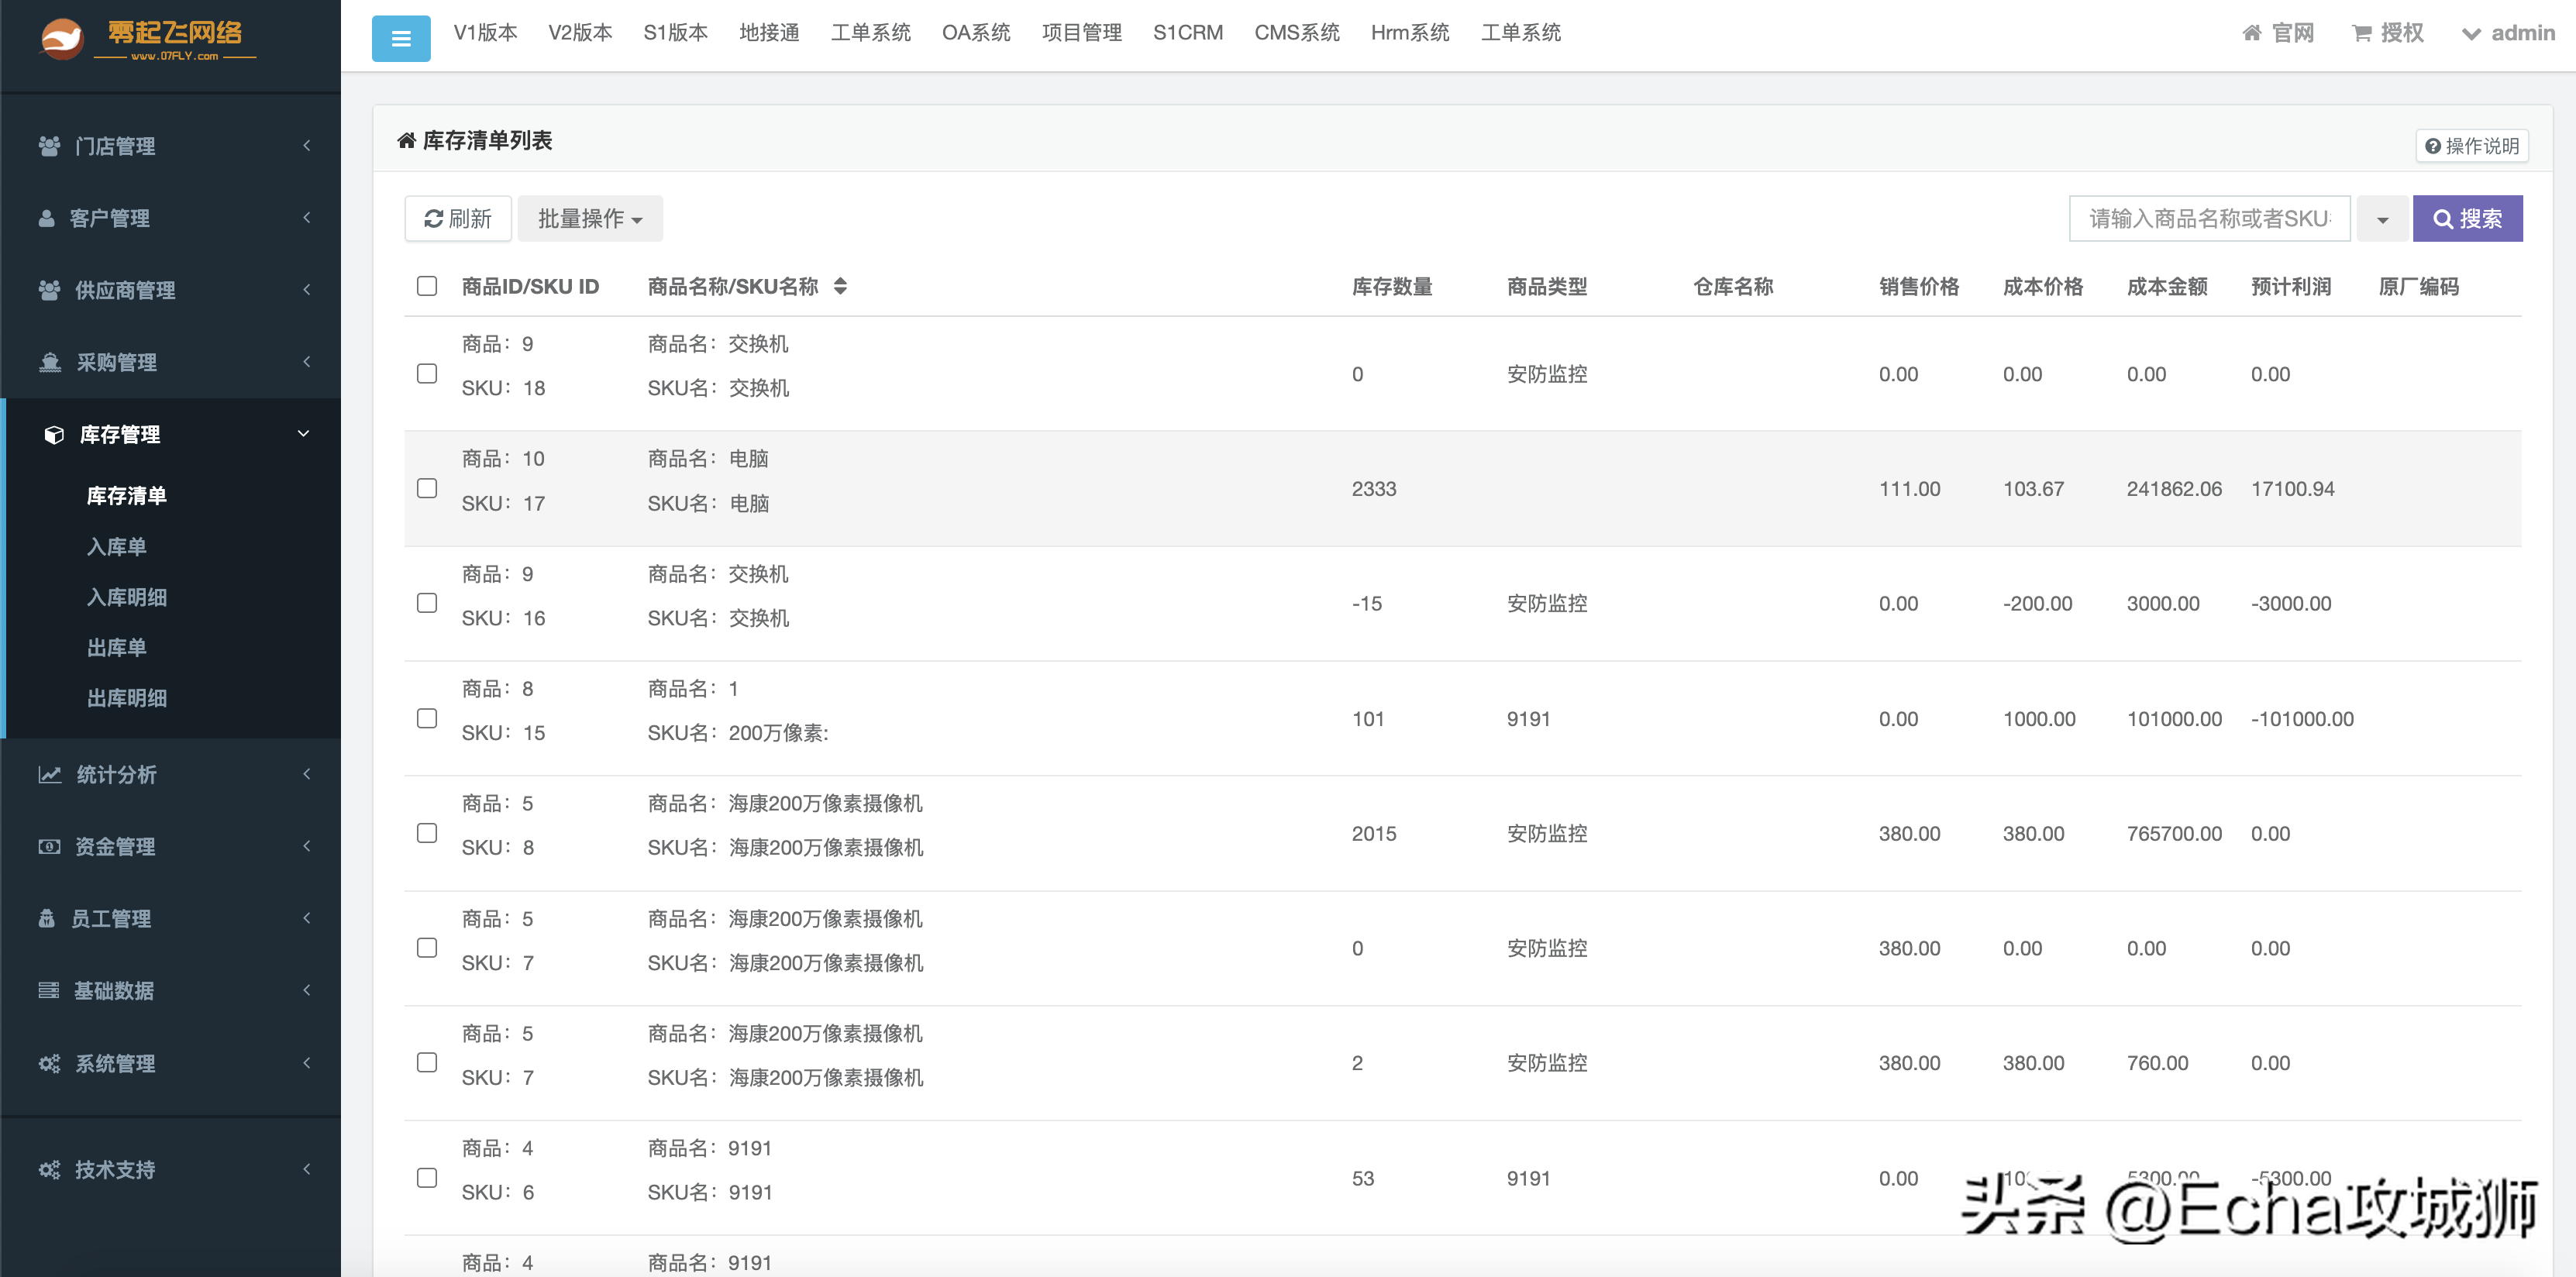Open the 入库单 submenu item
The height and width of the screenshot is (1277, 2576).
click(x=117, y=547)
